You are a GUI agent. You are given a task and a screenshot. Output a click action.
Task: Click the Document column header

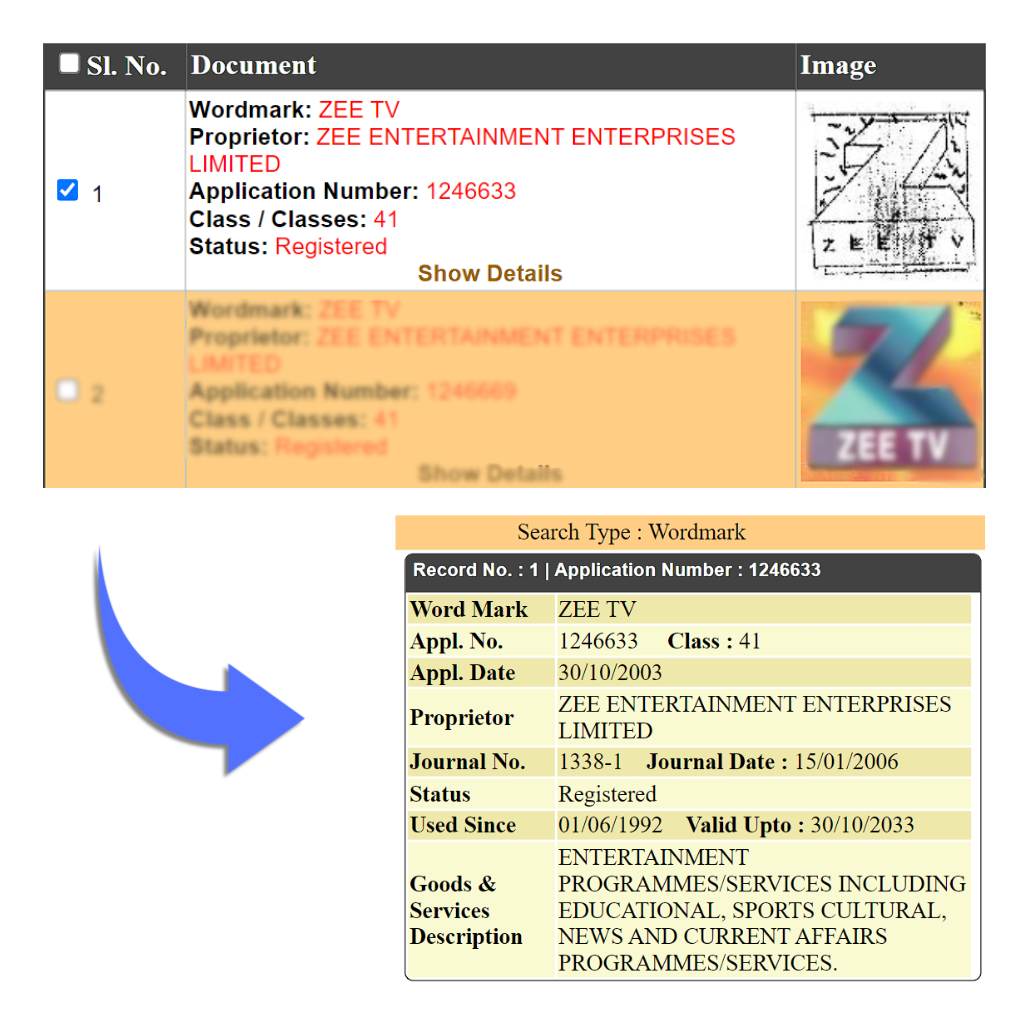(x=253, y=66)
